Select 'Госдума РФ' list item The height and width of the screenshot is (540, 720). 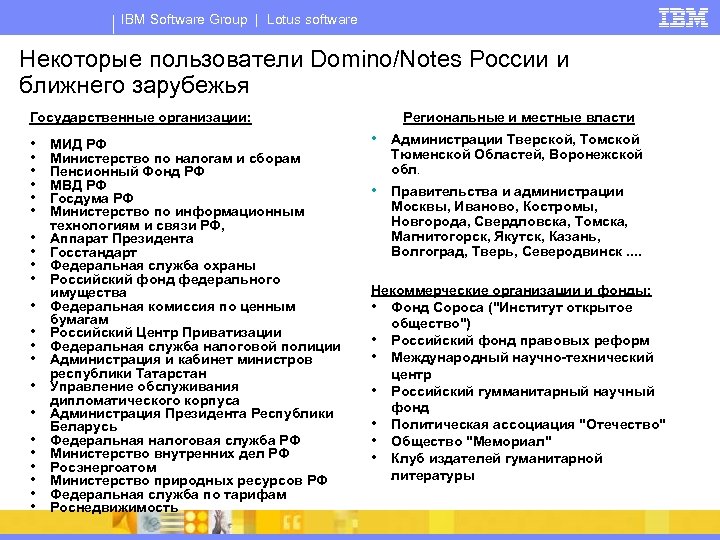point(92,198)
